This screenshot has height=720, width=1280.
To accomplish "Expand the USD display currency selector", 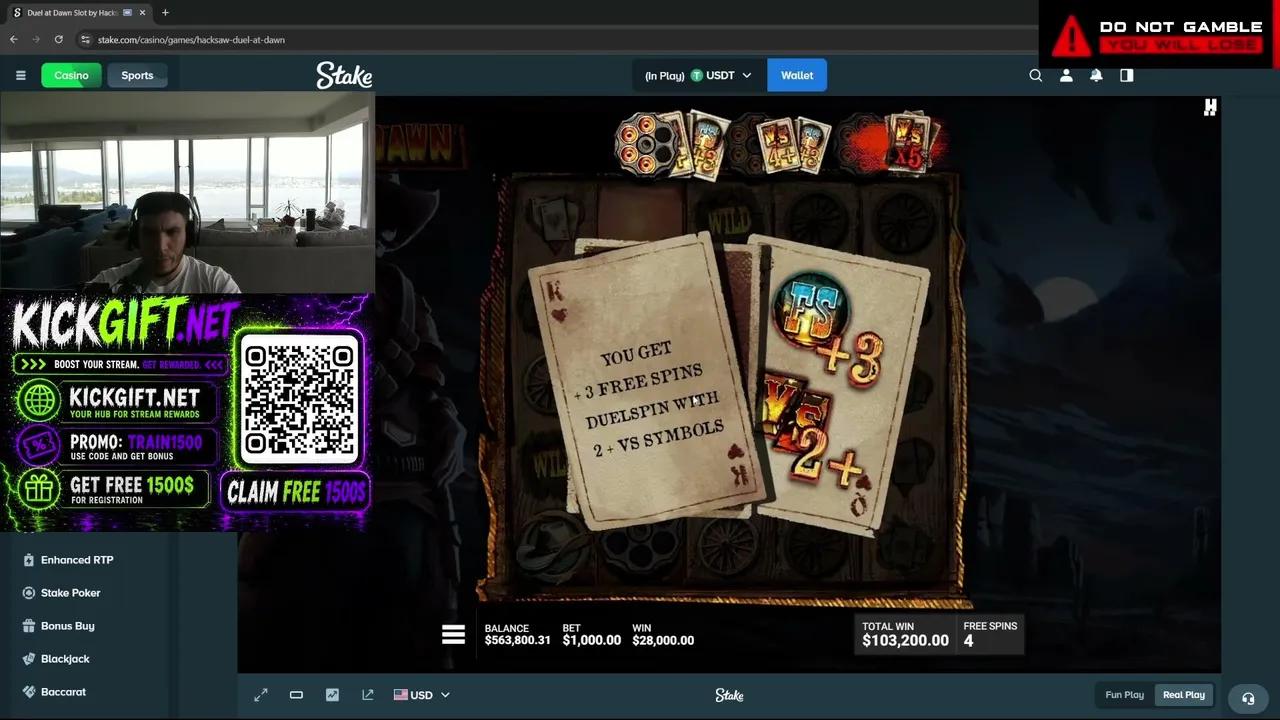I will pyautogui.click(x=421, y=695).
